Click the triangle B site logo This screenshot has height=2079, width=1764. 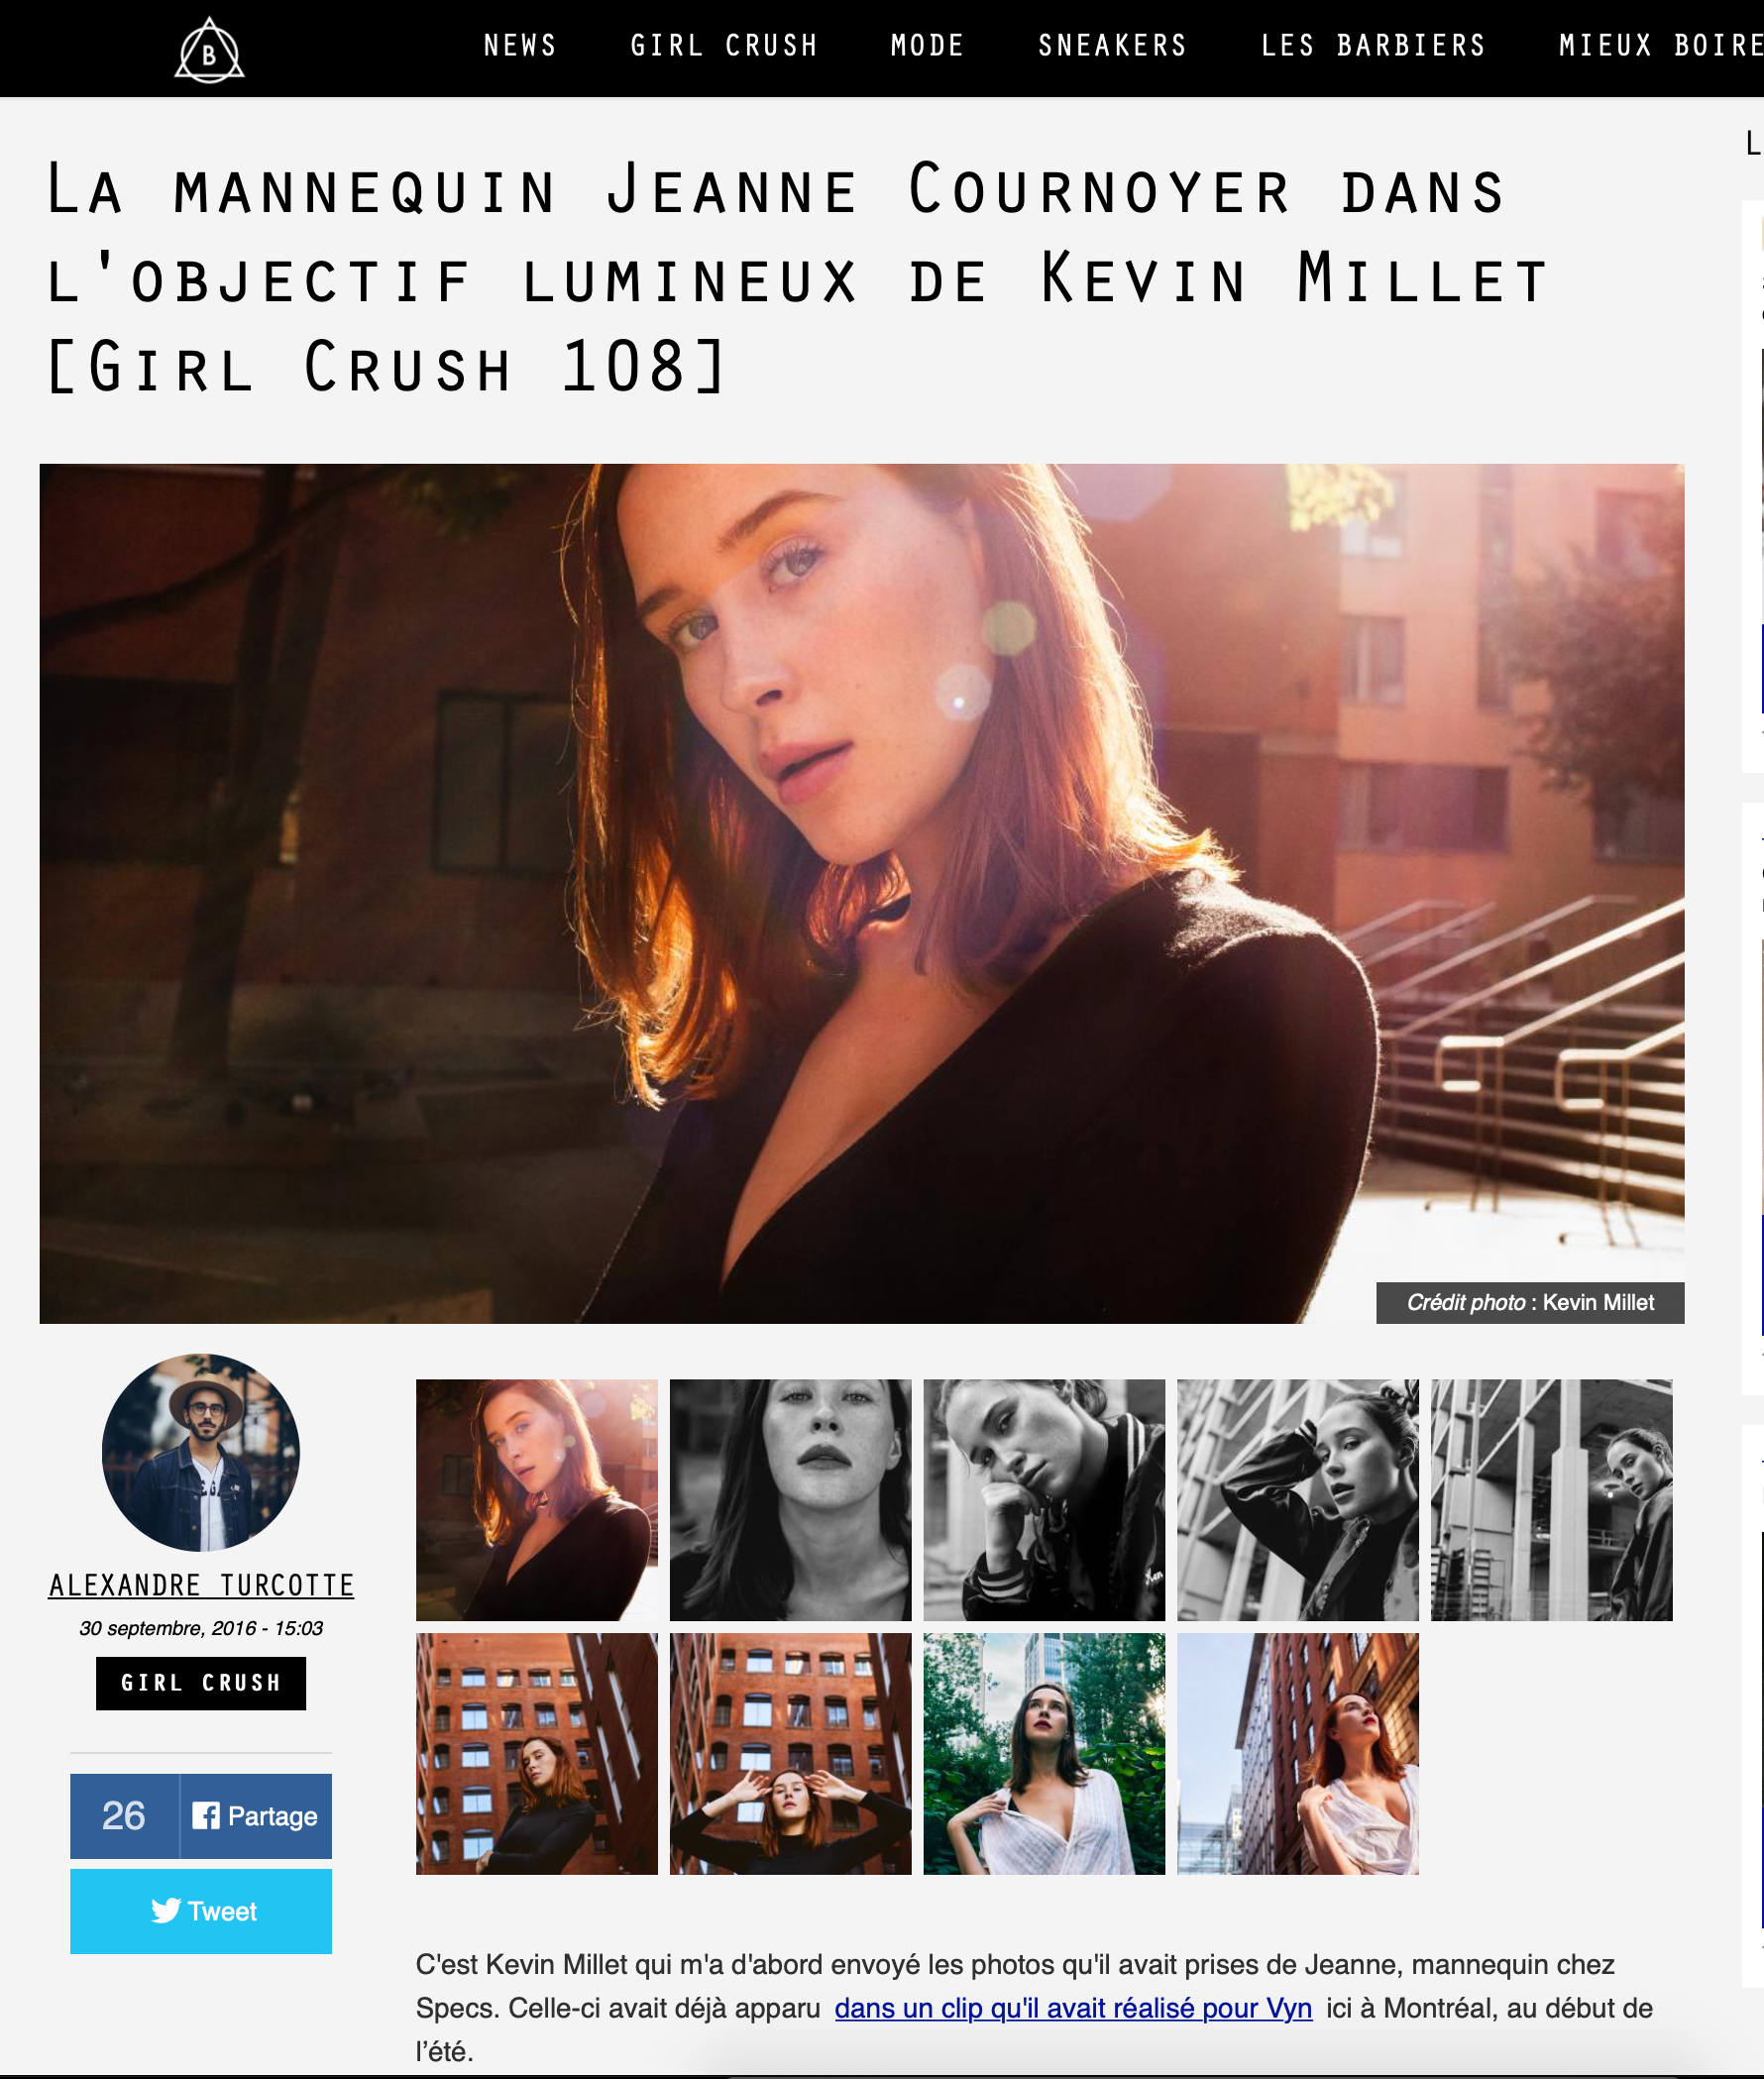pyautogui.click(x=209, y=49)
